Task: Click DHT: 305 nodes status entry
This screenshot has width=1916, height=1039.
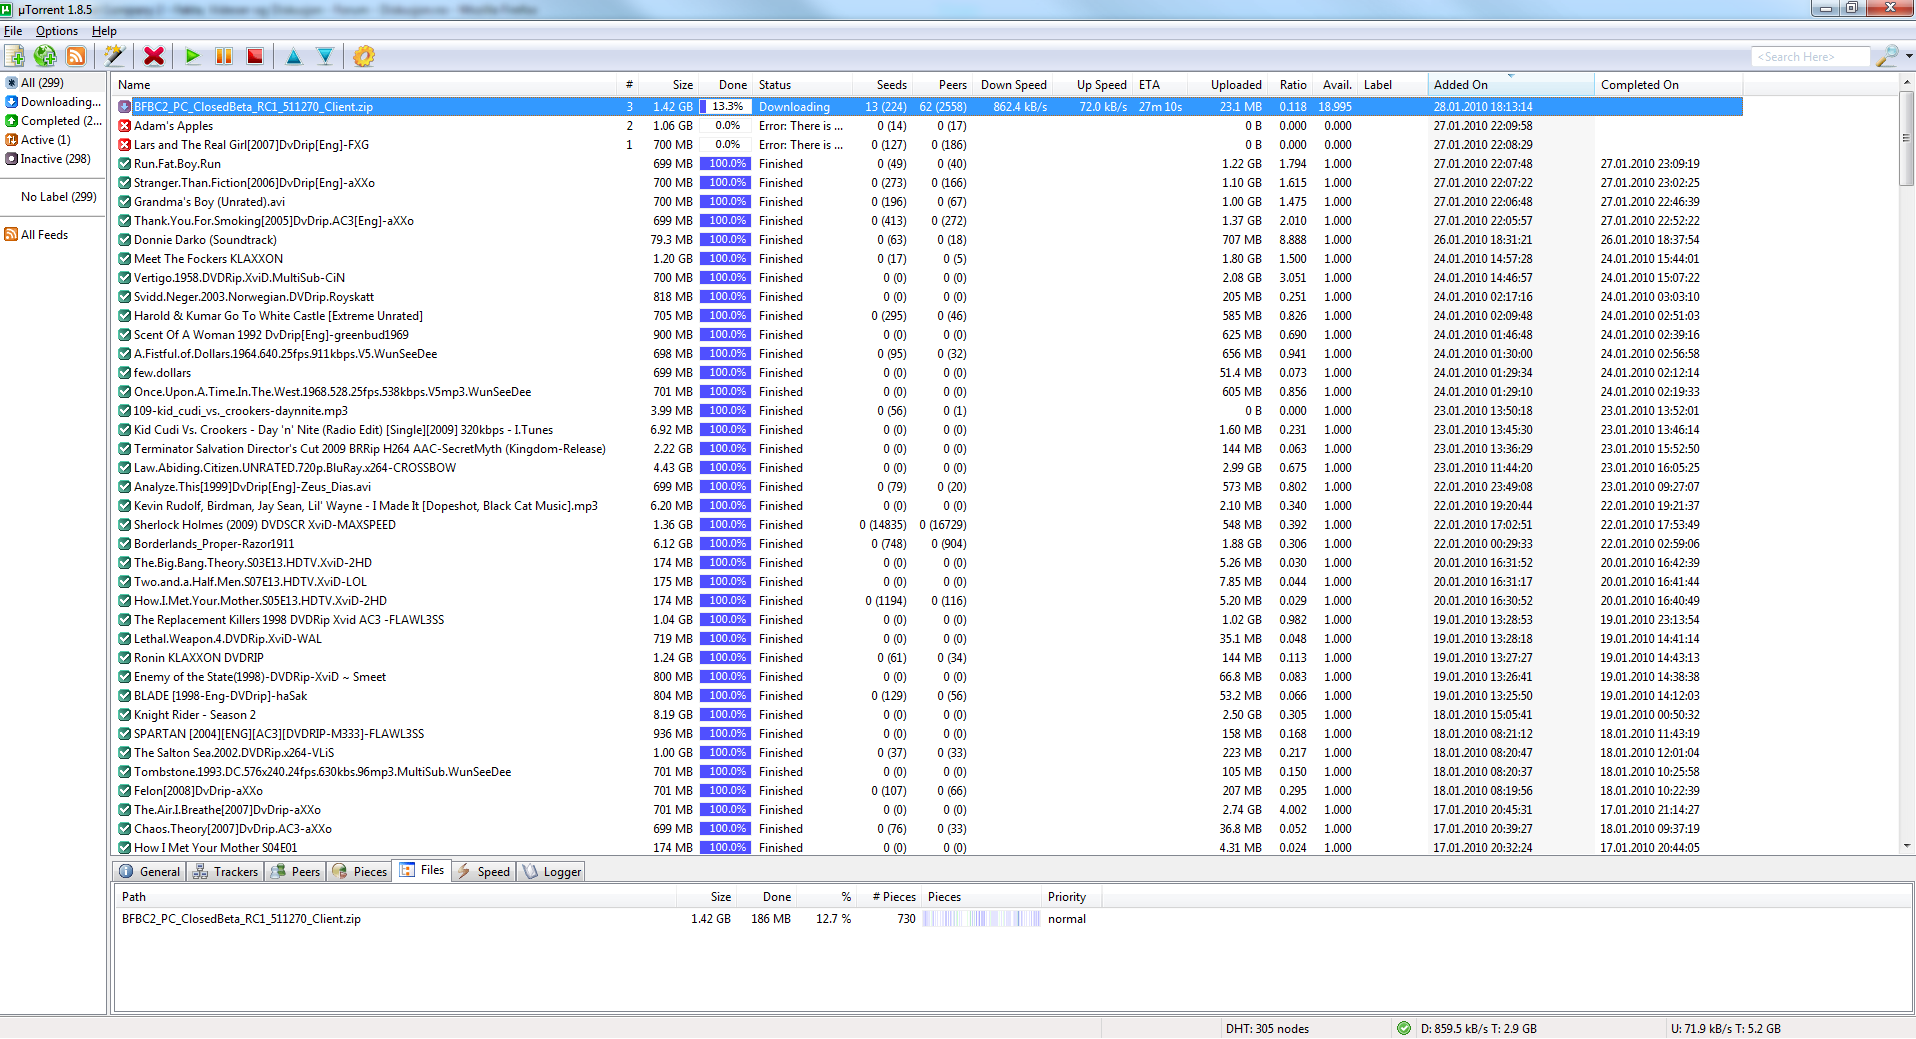Action: 1266,1029
